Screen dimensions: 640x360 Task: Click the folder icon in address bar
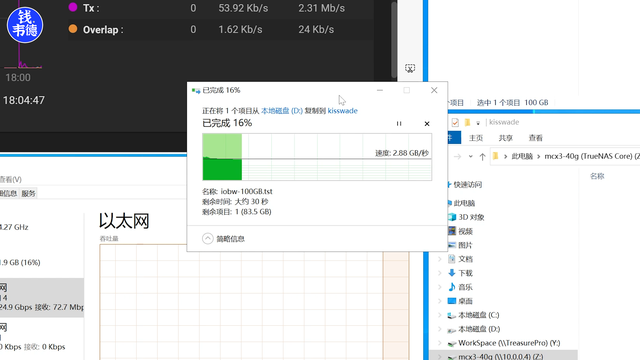point(496,156)
